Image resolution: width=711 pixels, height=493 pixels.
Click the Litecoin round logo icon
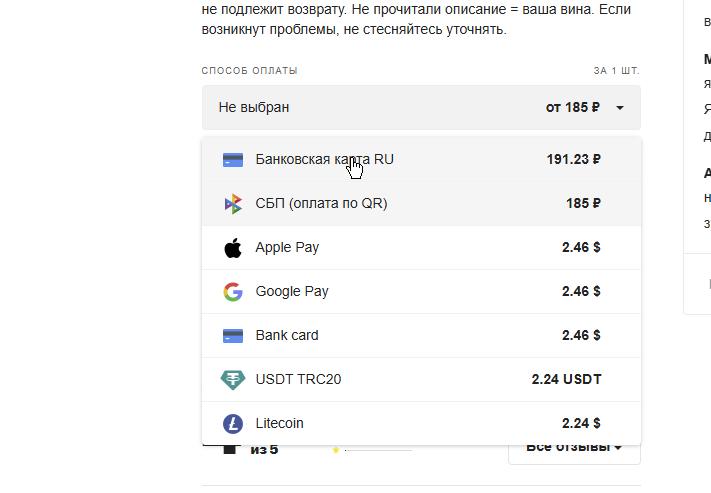tap(233, 424)
